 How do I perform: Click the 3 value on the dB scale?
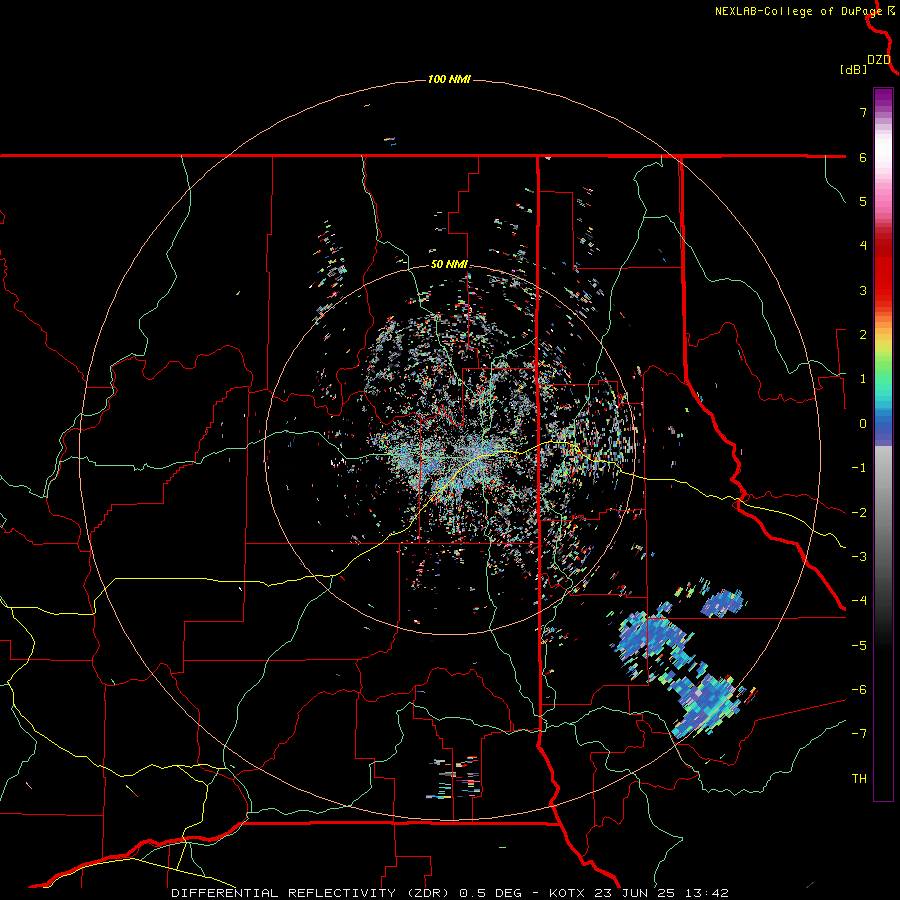click(863, 290)
